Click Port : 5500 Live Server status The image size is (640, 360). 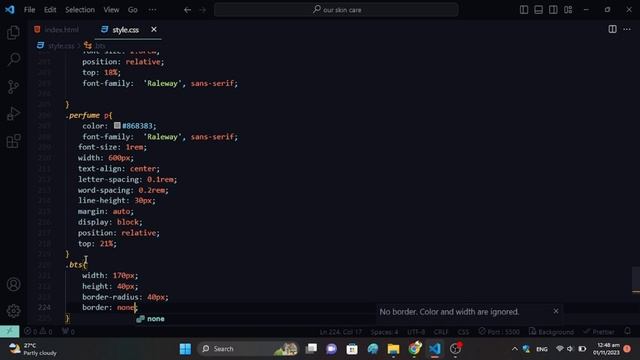click(499, 332)
